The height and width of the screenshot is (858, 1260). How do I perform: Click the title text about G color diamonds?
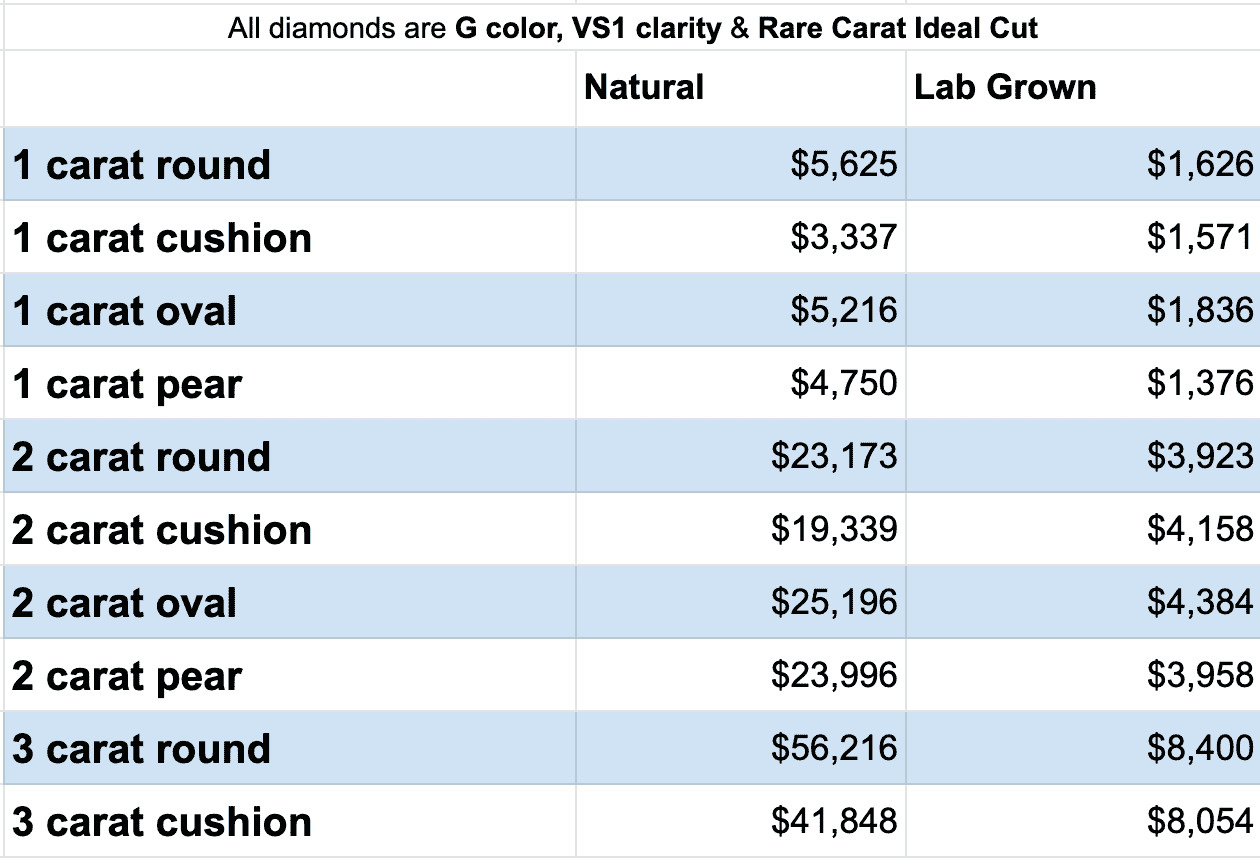click(x=633, y=28)
